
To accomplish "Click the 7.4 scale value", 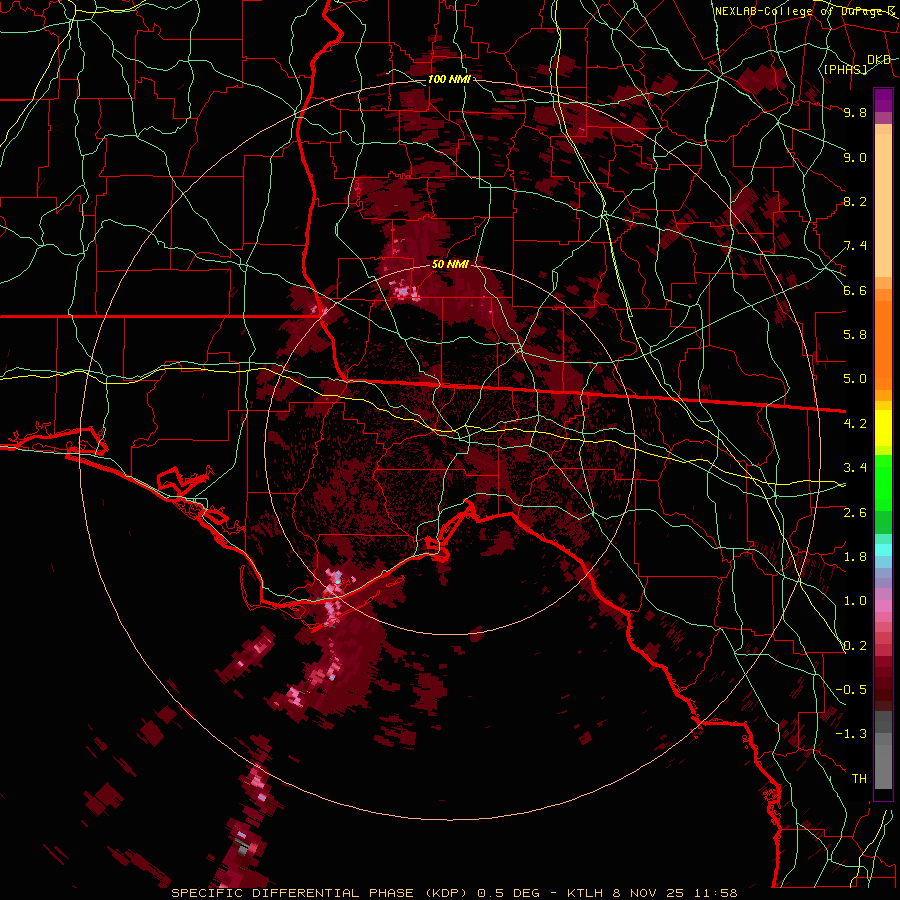I will pos(855,246).
